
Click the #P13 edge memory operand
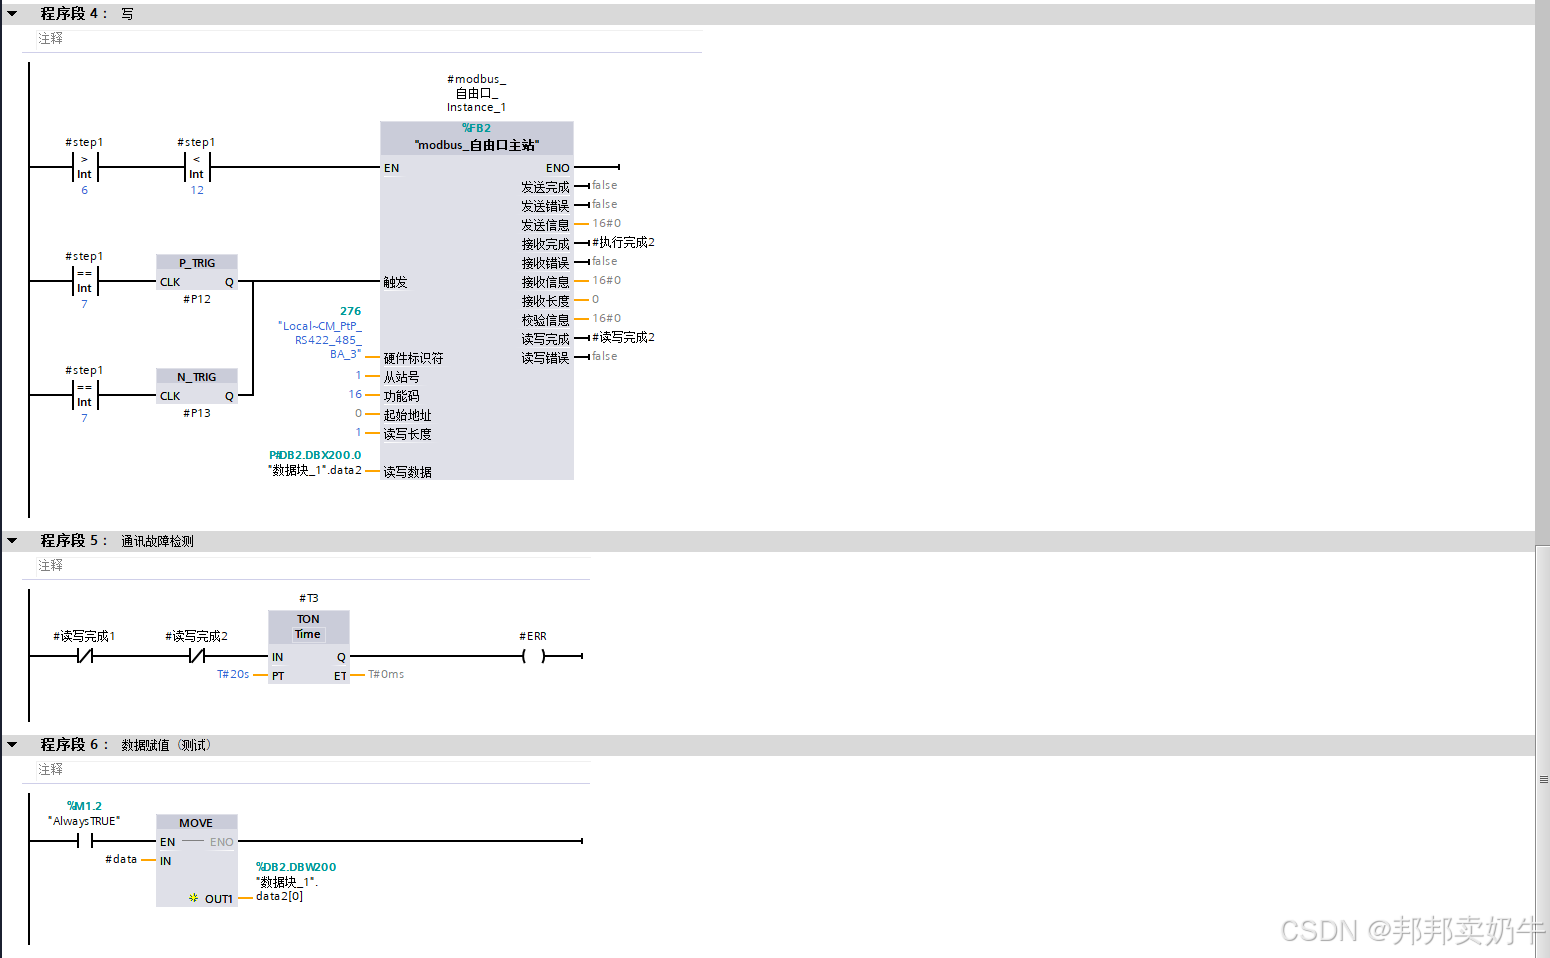point(197,413)
